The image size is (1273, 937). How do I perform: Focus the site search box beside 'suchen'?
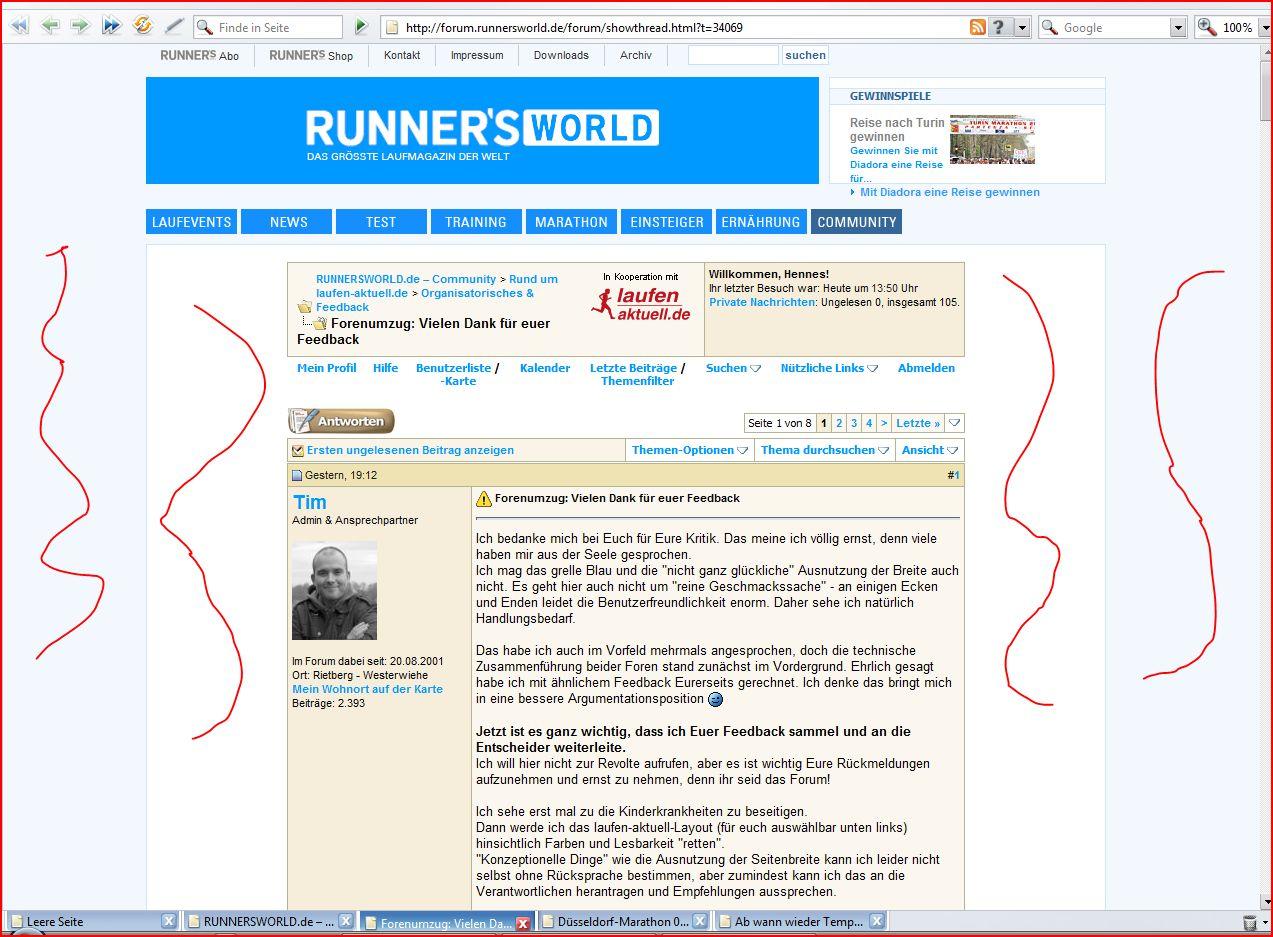(x=733, y=55)
